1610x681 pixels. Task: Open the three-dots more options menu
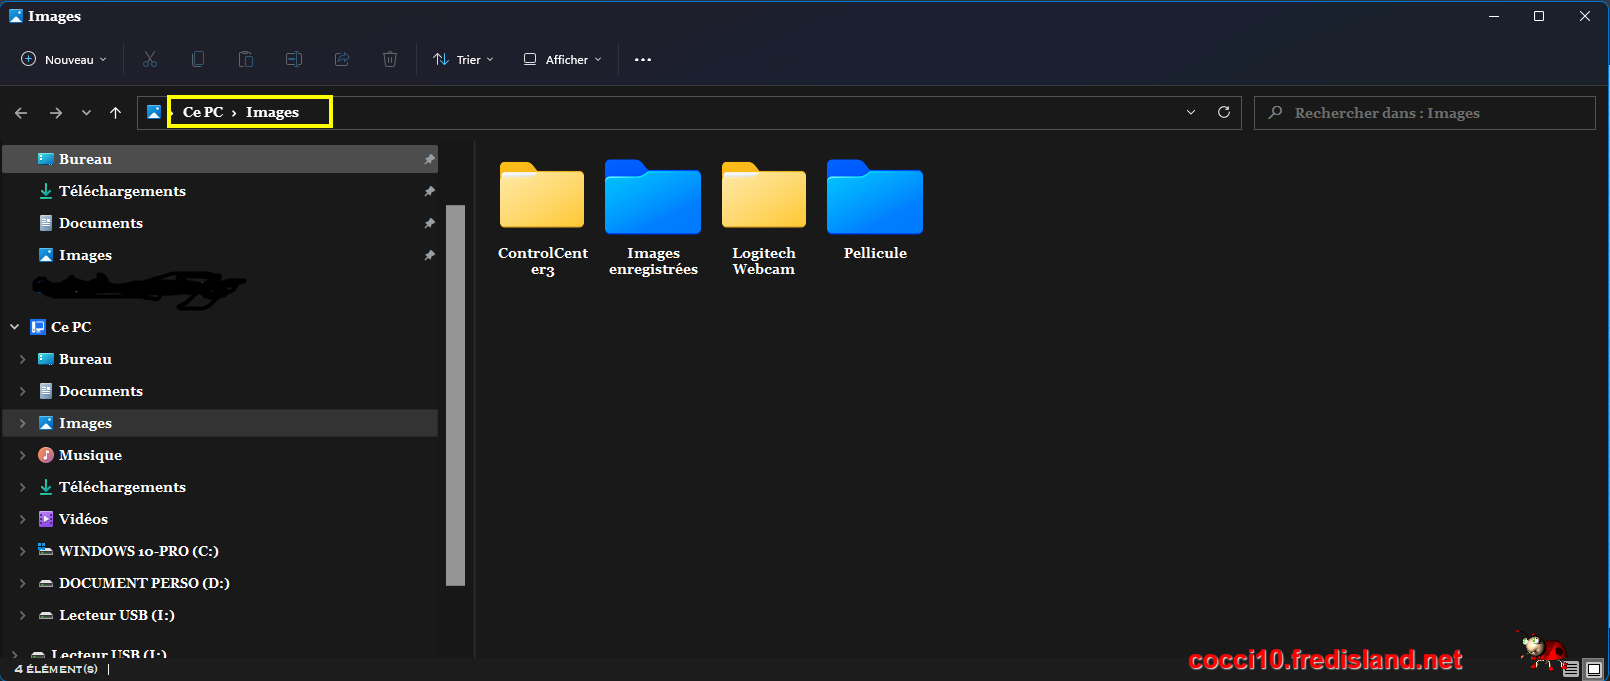(643, 60)
